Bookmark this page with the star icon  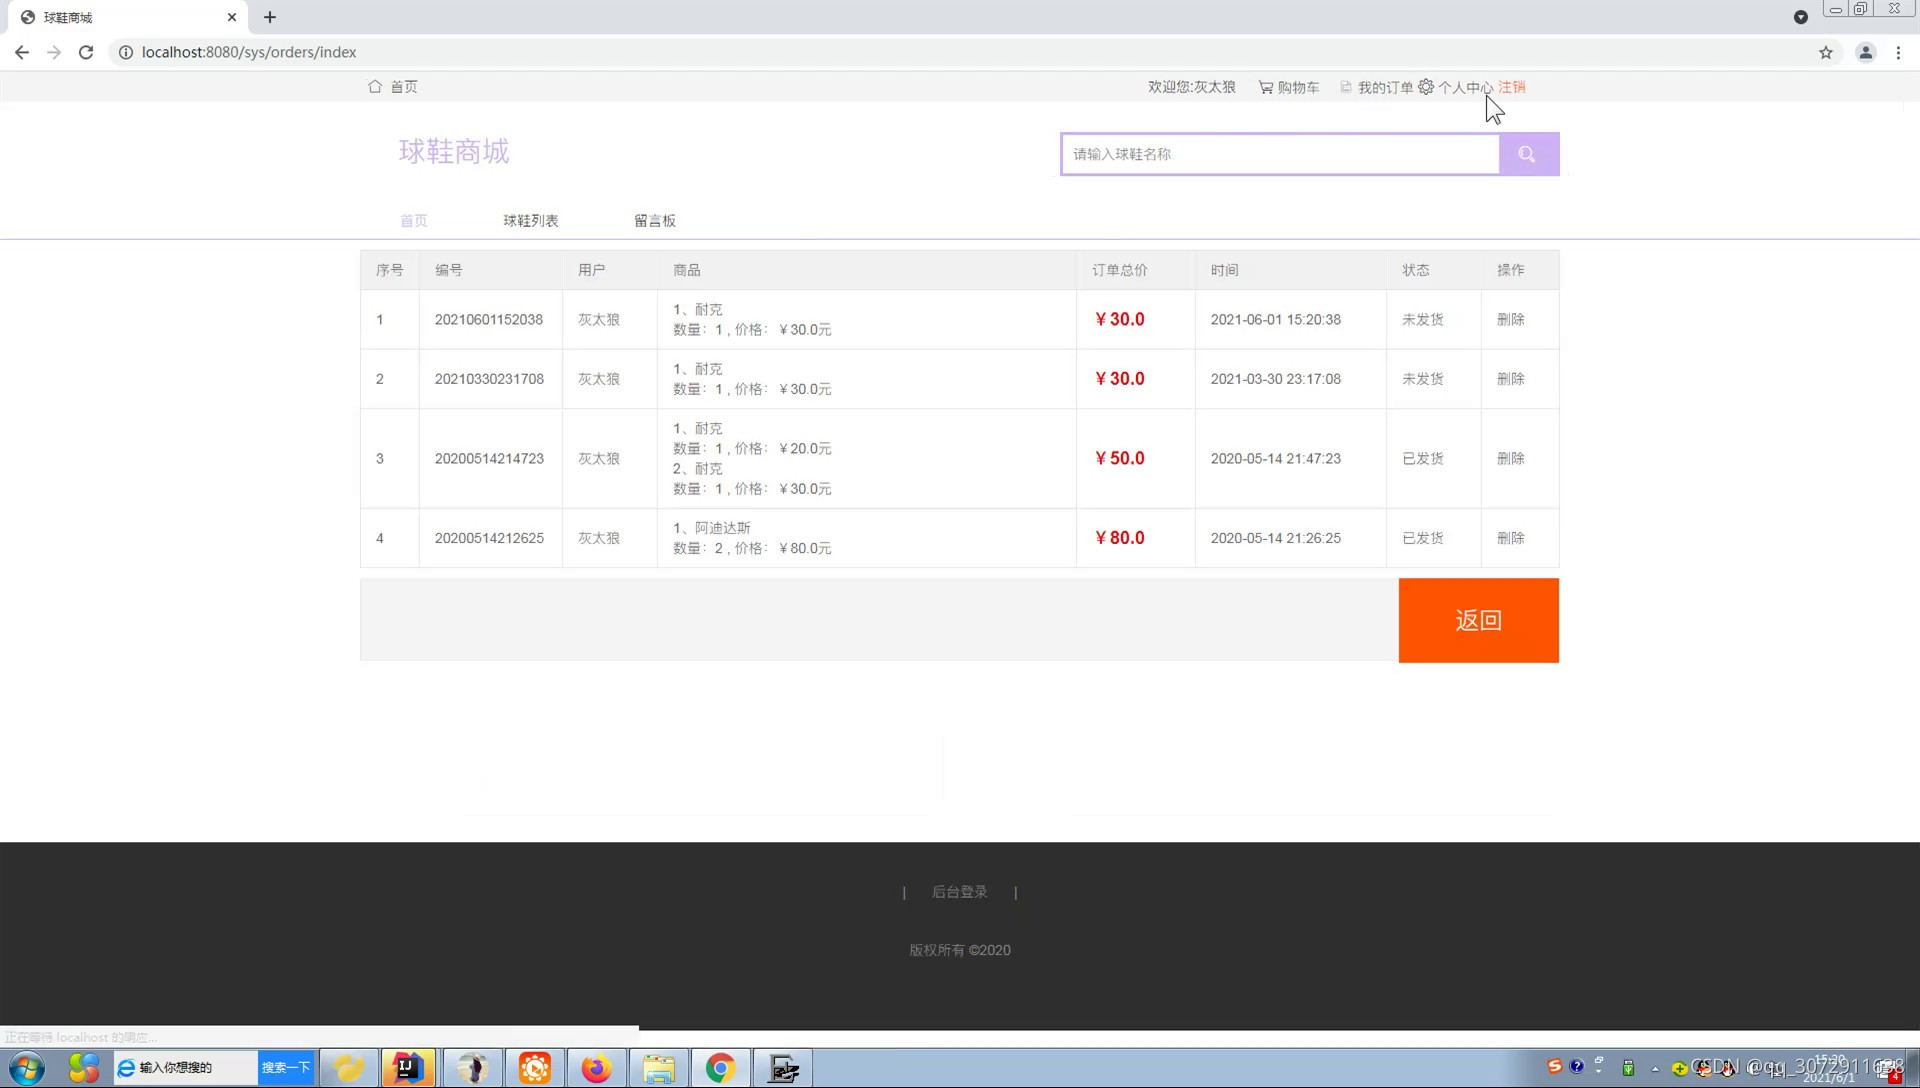(1826, 52)
